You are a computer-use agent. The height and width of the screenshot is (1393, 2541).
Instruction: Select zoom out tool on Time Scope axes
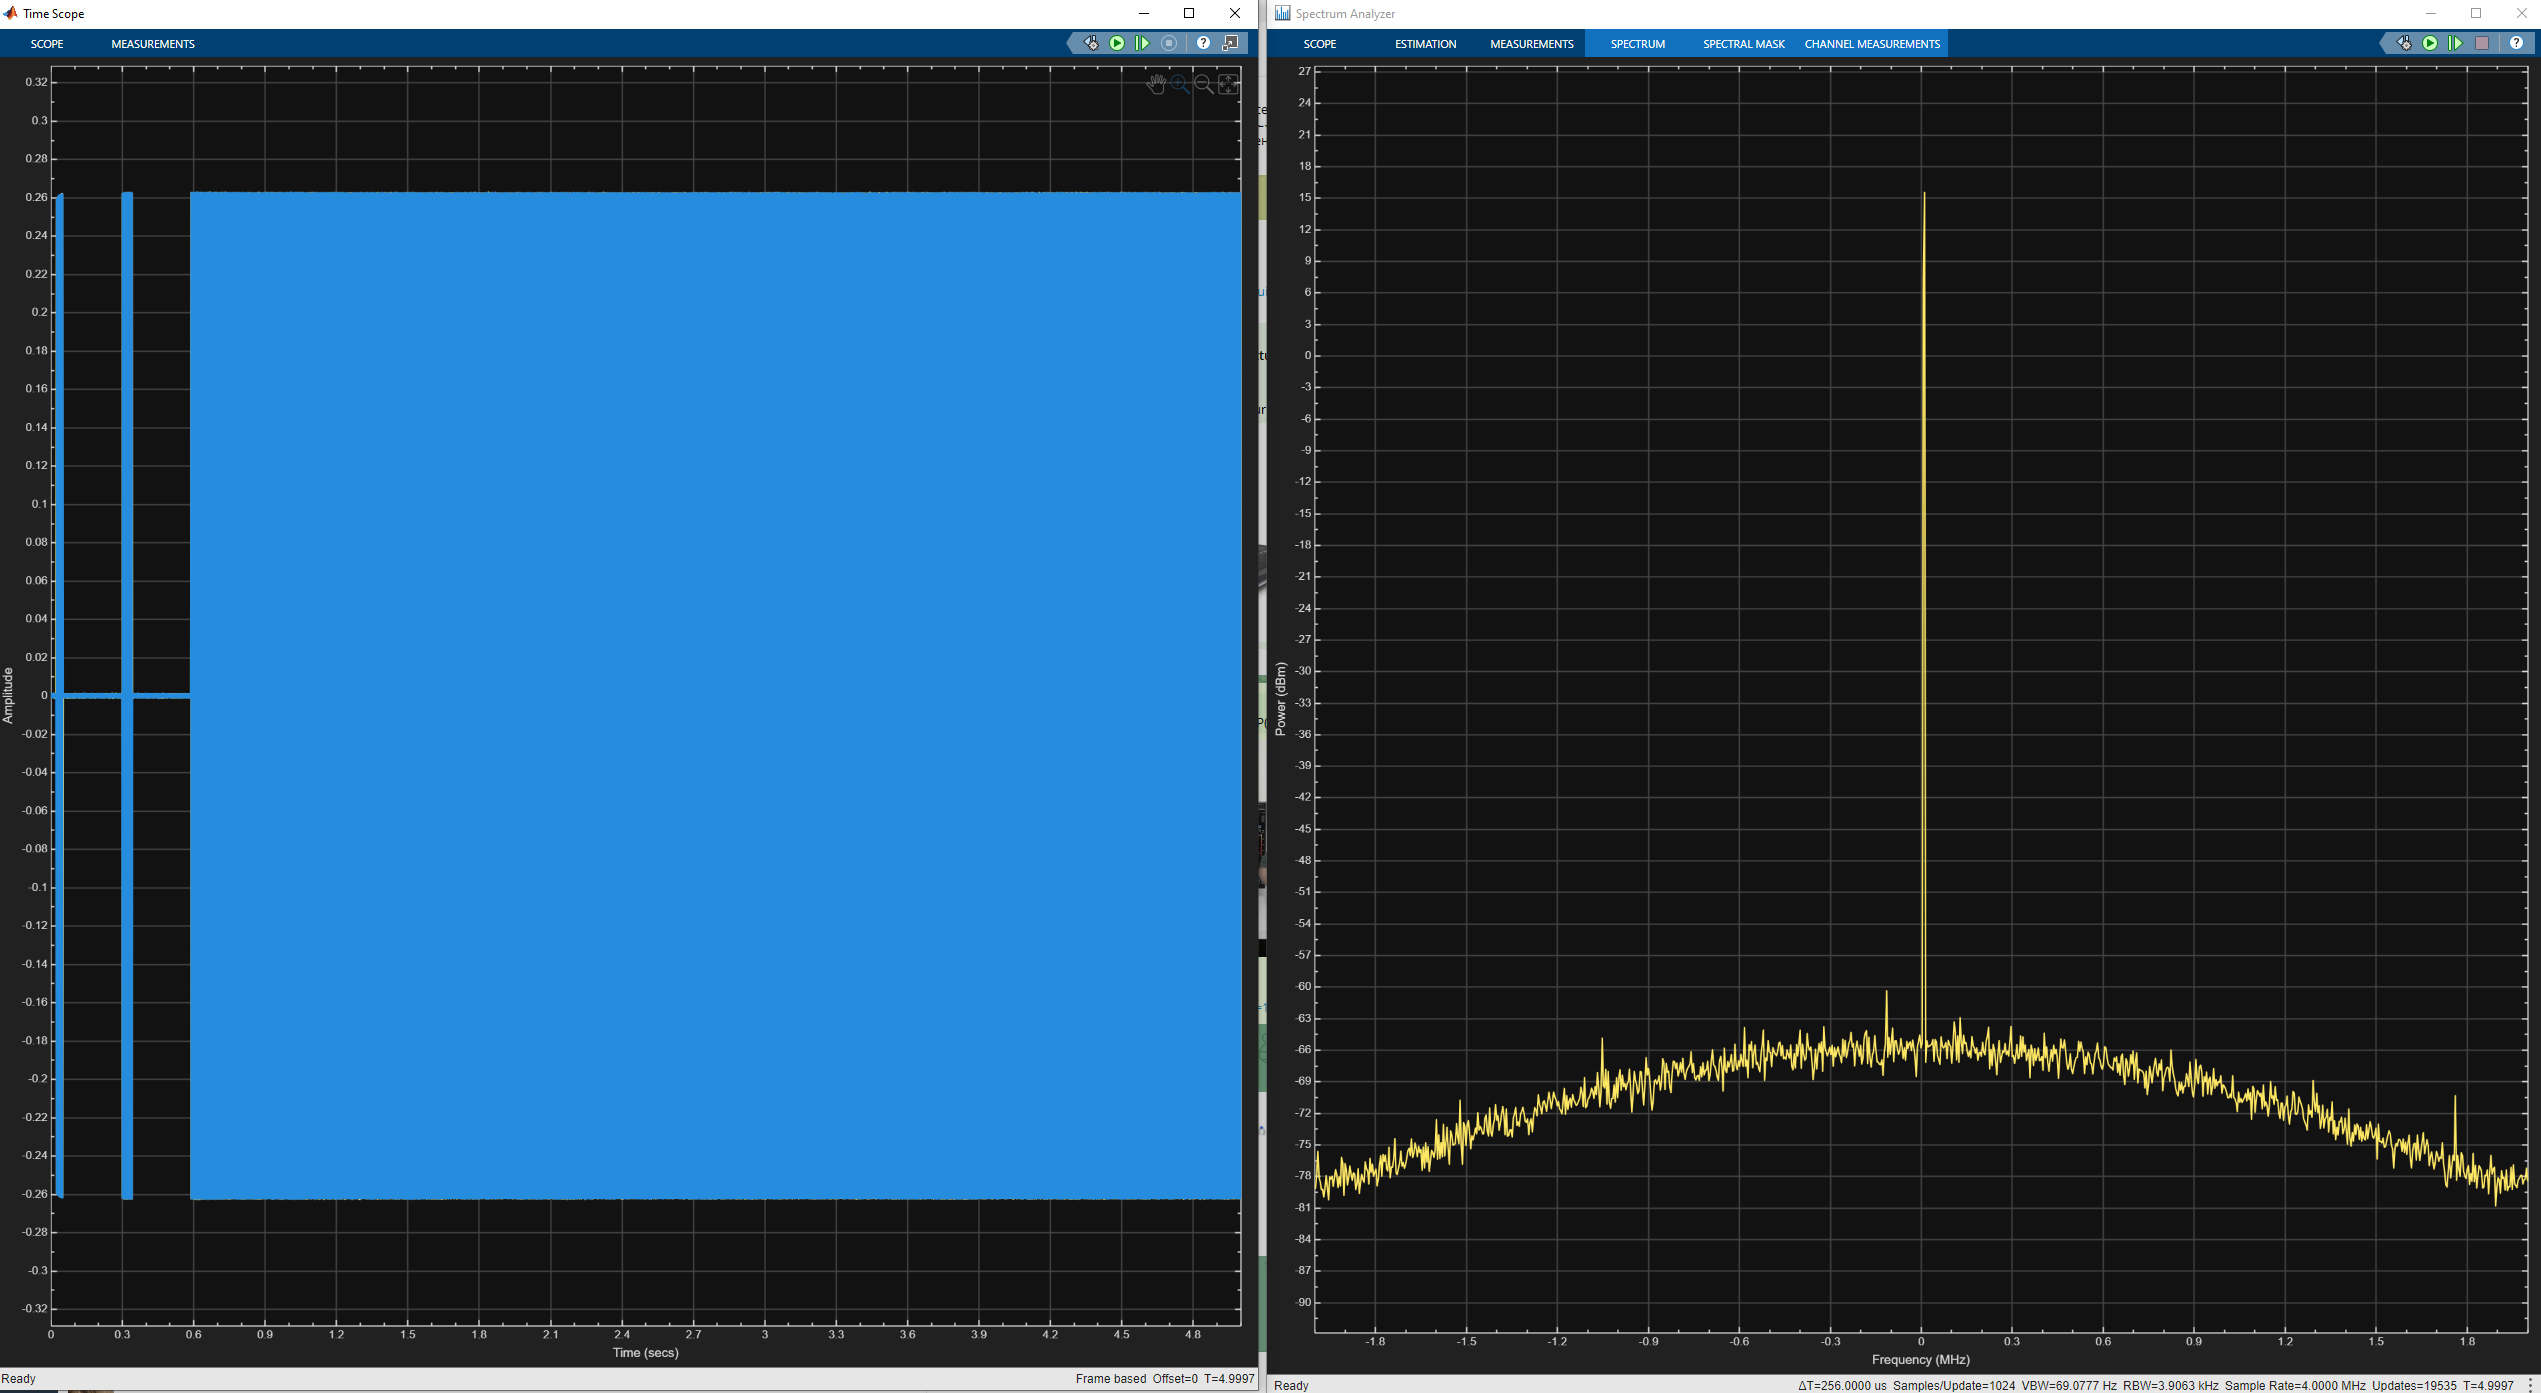pyautogui.click(x=1204, y=85)
